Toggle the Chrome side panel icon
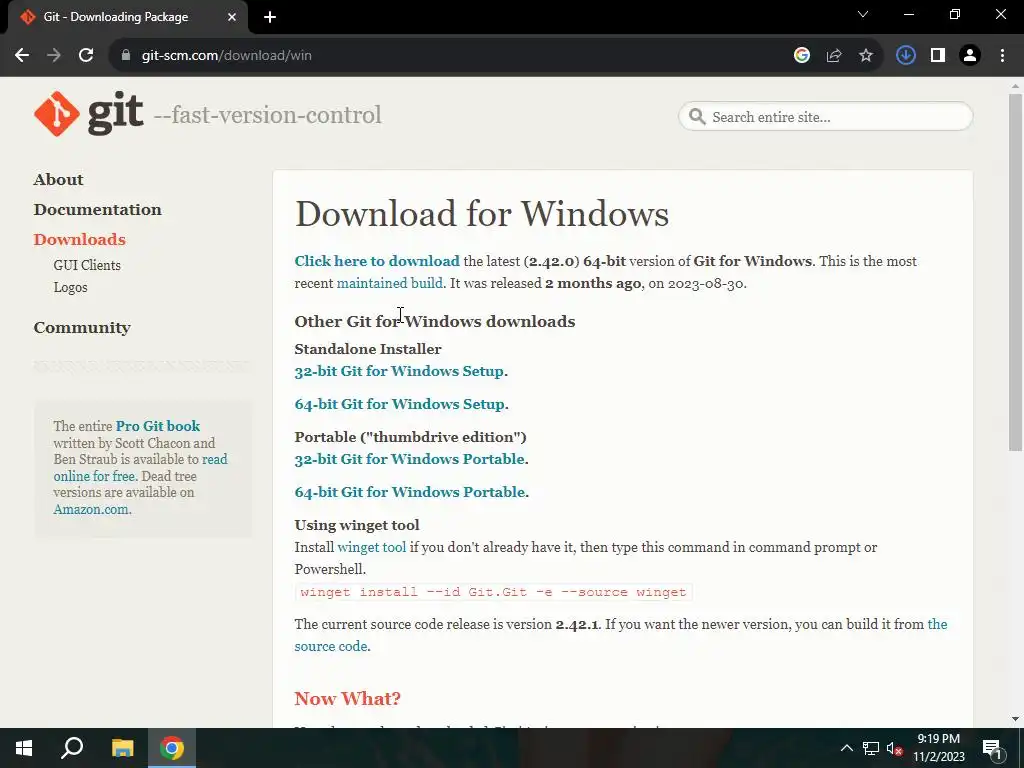Screen dimensions: 1024x768 pos(938,56)
